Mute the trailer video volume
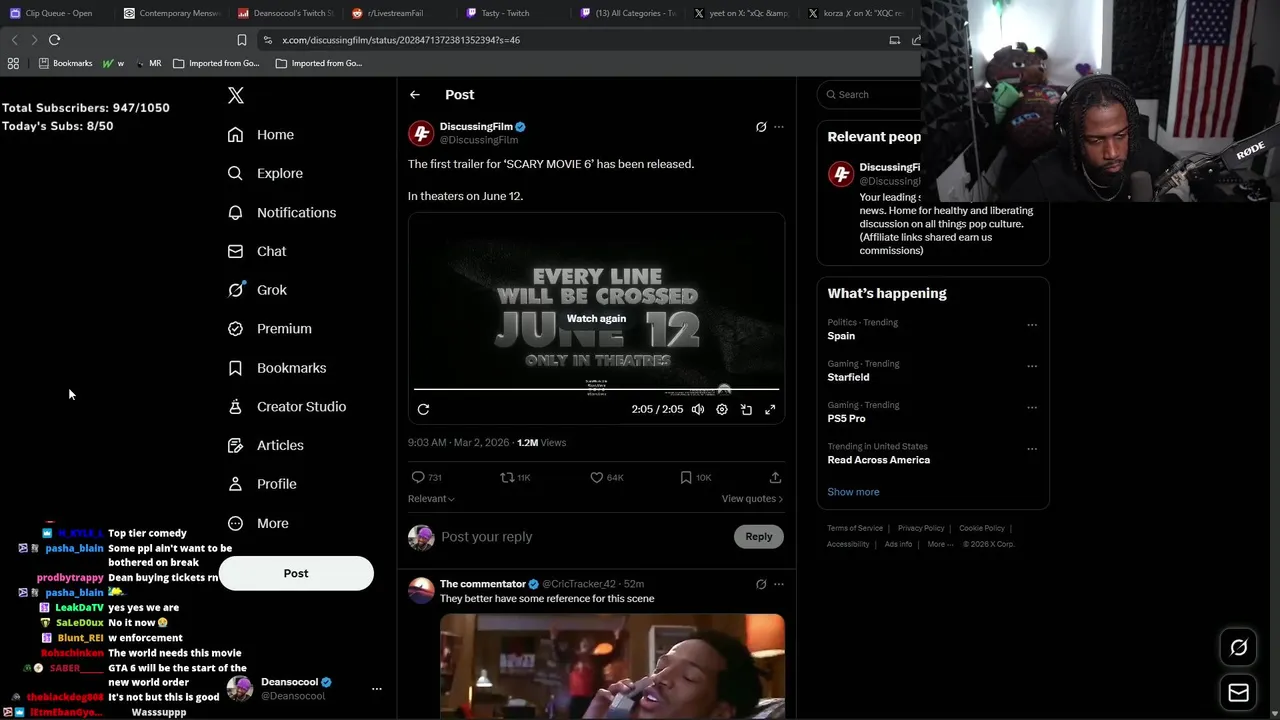Screen dimensions: 1280x720 click(698, 409)
